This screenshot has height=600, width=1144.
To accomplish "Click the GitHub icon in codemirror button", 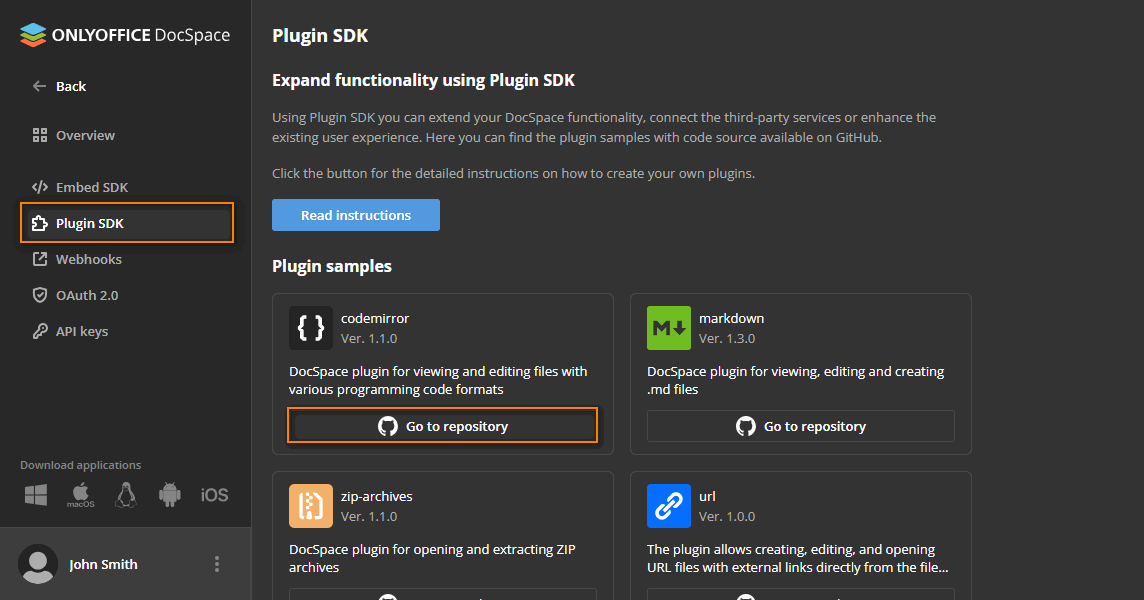I will click(x=388, y=426).
